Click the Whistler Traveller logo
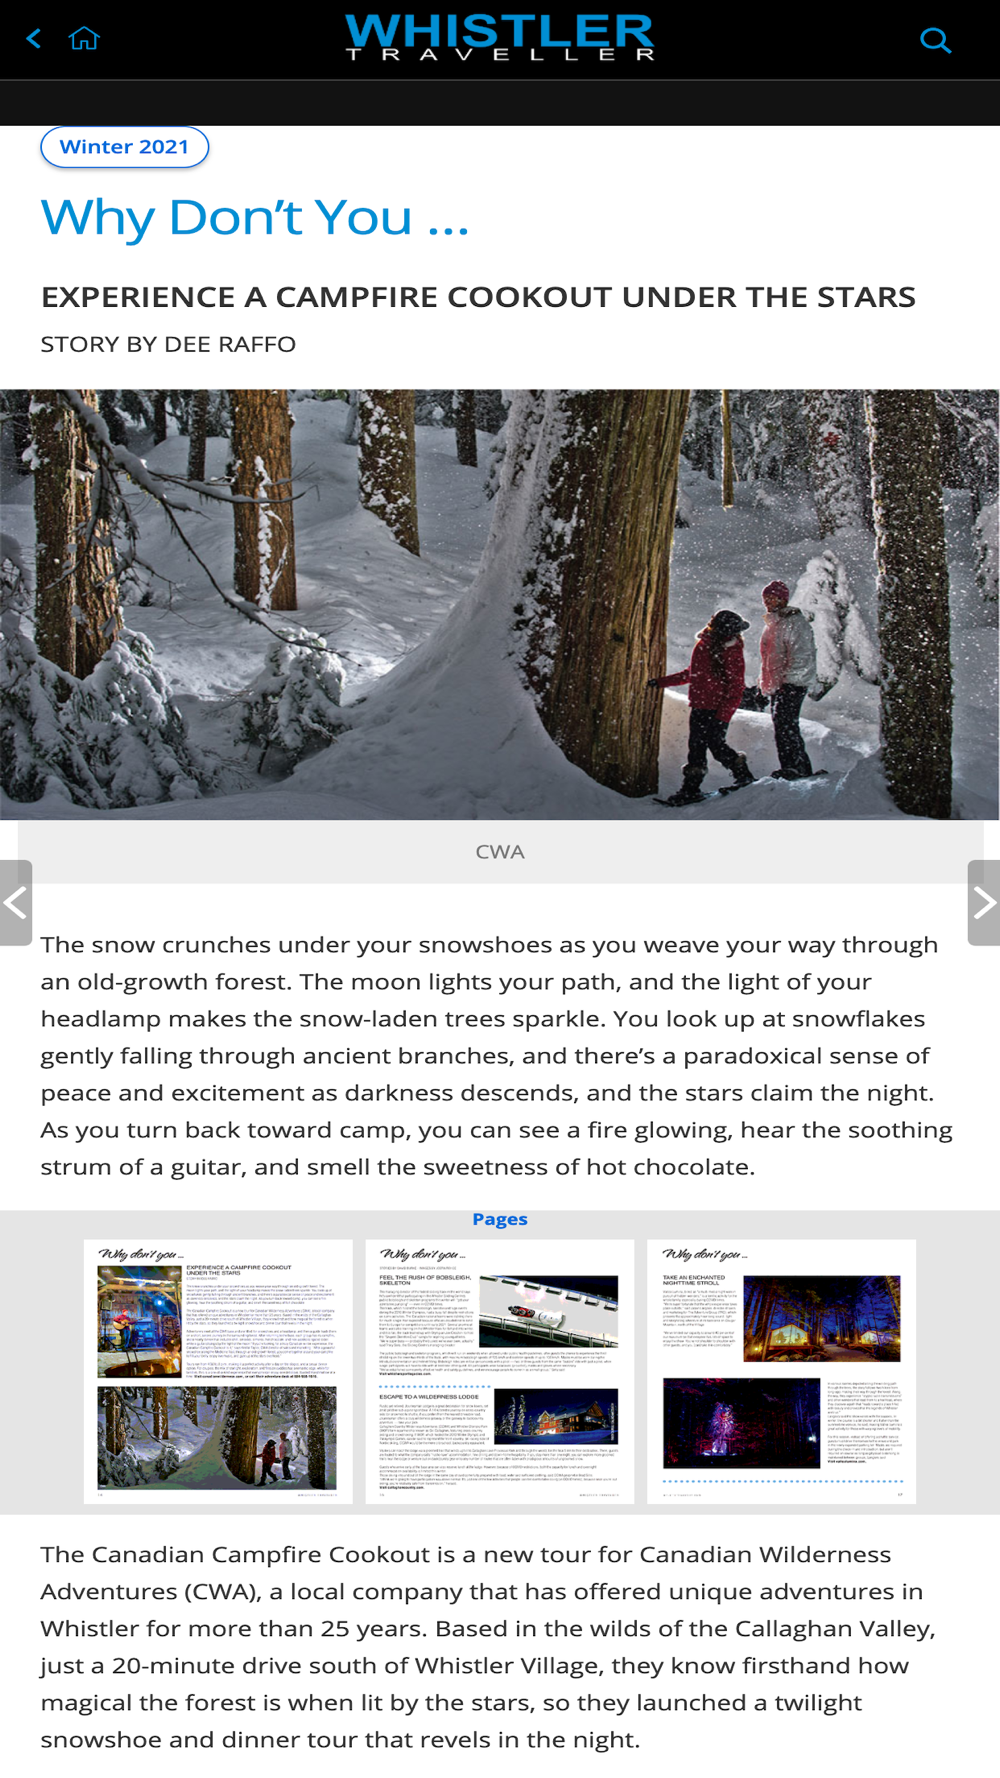This screenshot has width=1000, height=1778. coord(500,37)
